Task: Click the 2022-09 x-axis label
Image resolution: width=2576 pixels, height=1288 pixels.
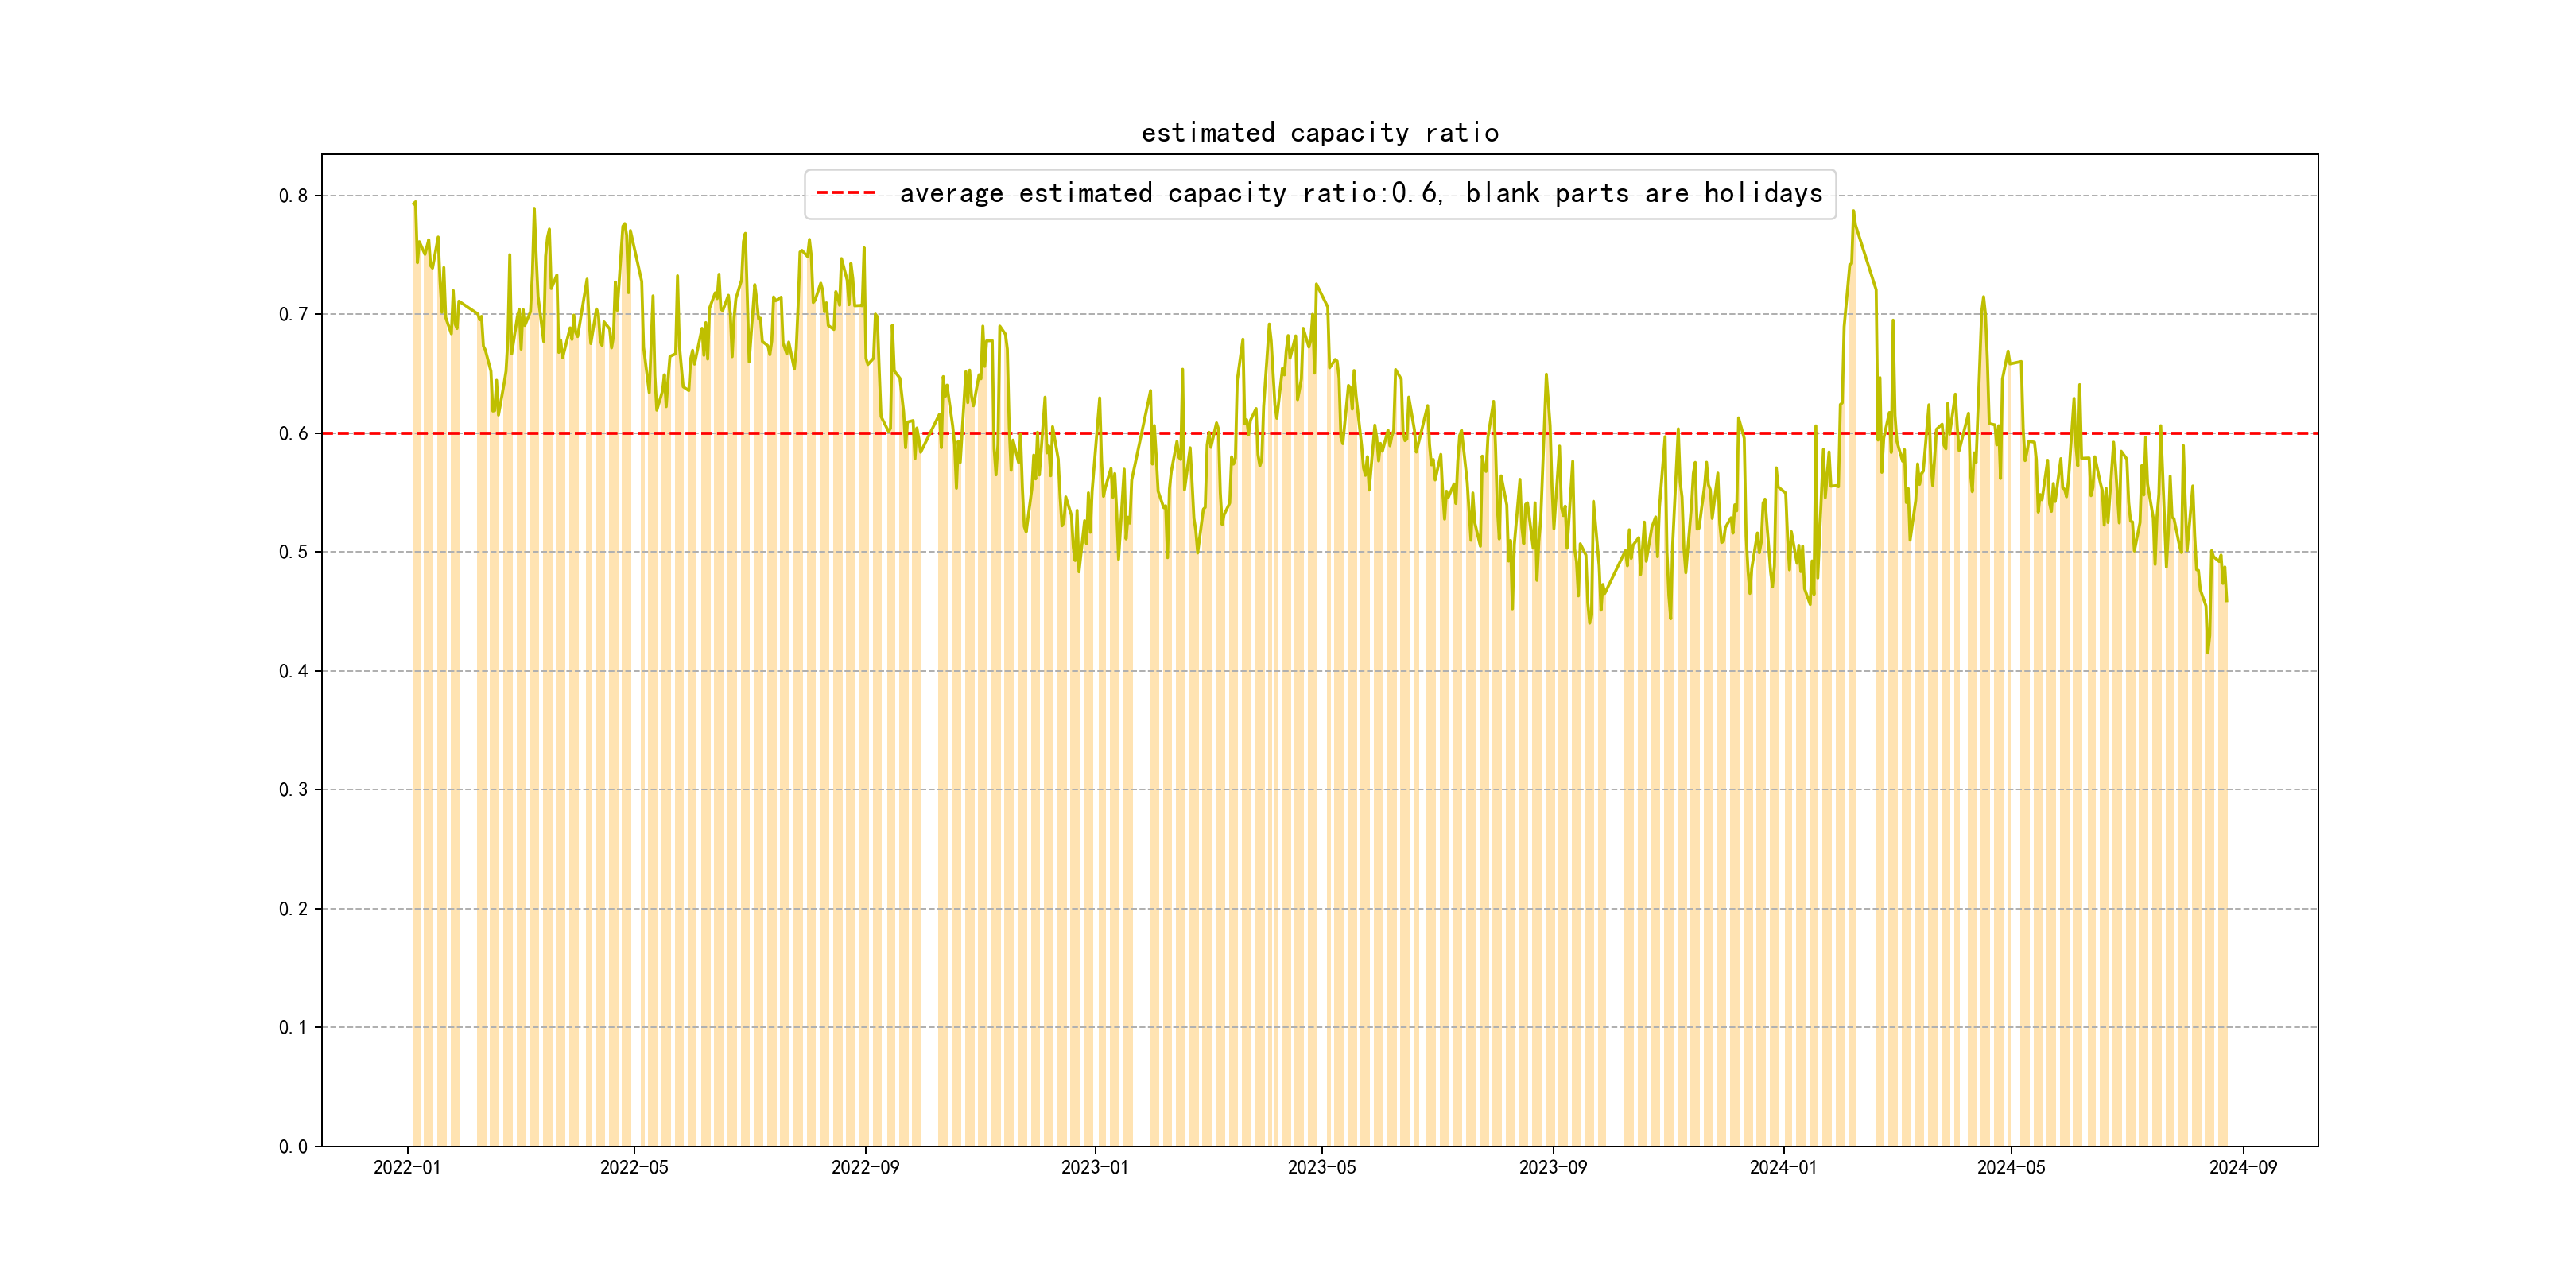Action: (x=865, y=1167)
